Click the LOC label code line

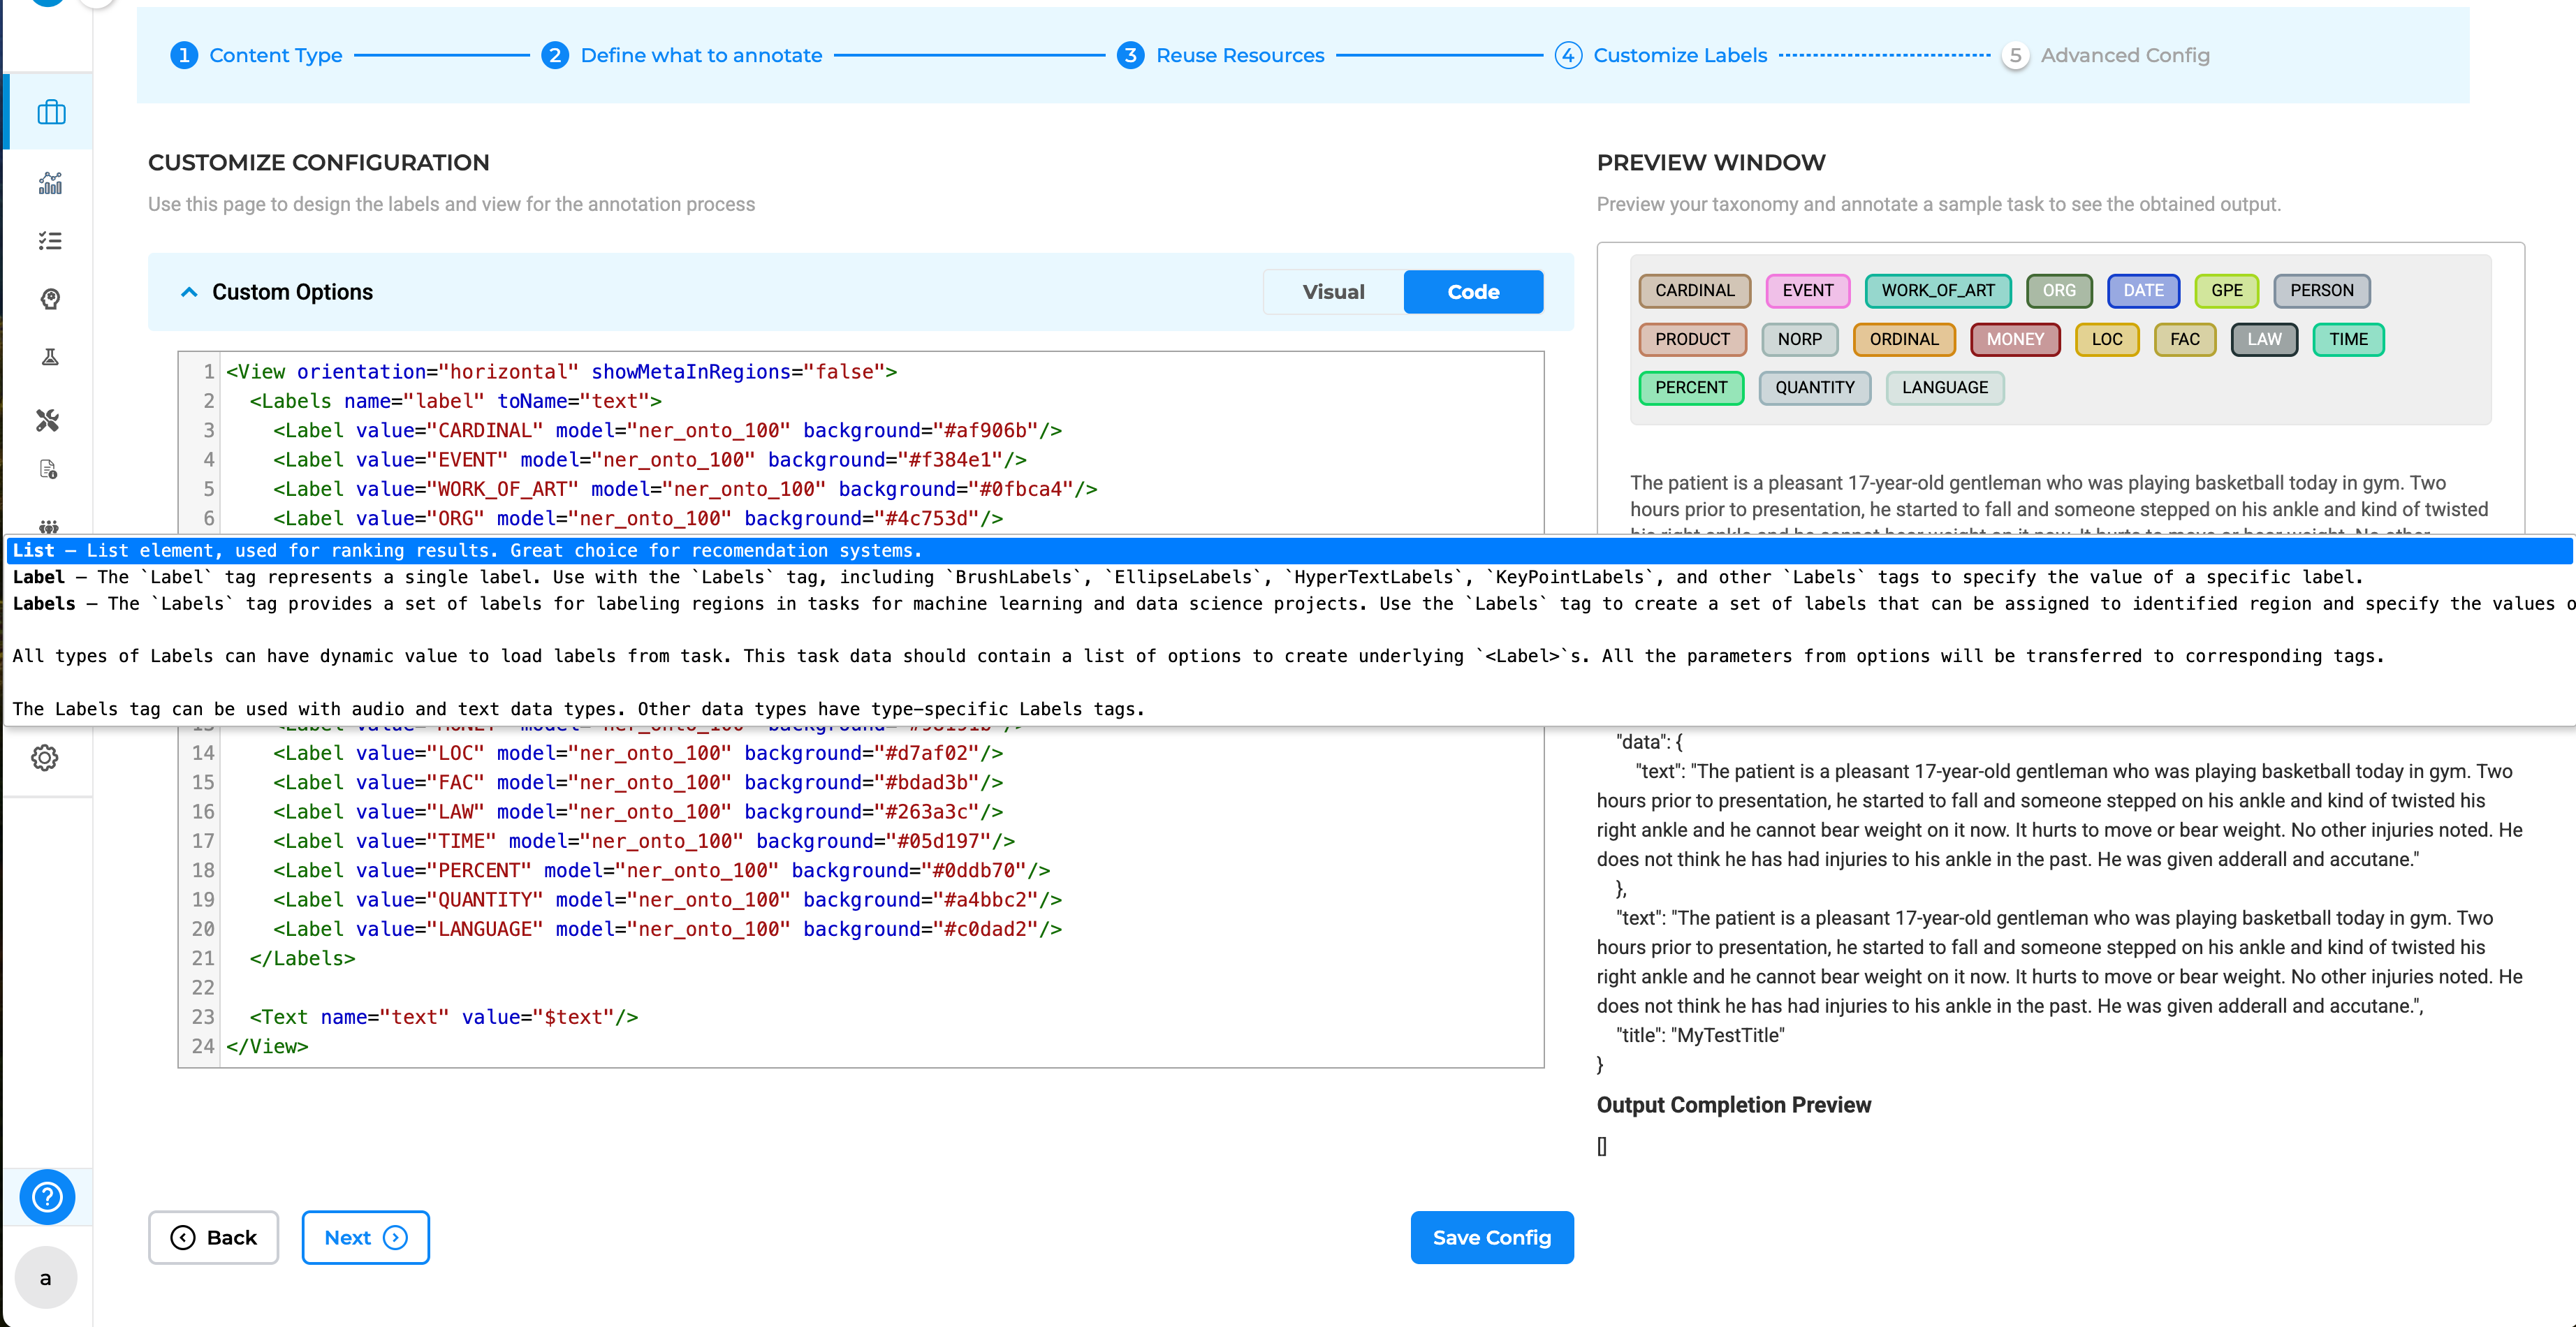[x=637, y=753]
